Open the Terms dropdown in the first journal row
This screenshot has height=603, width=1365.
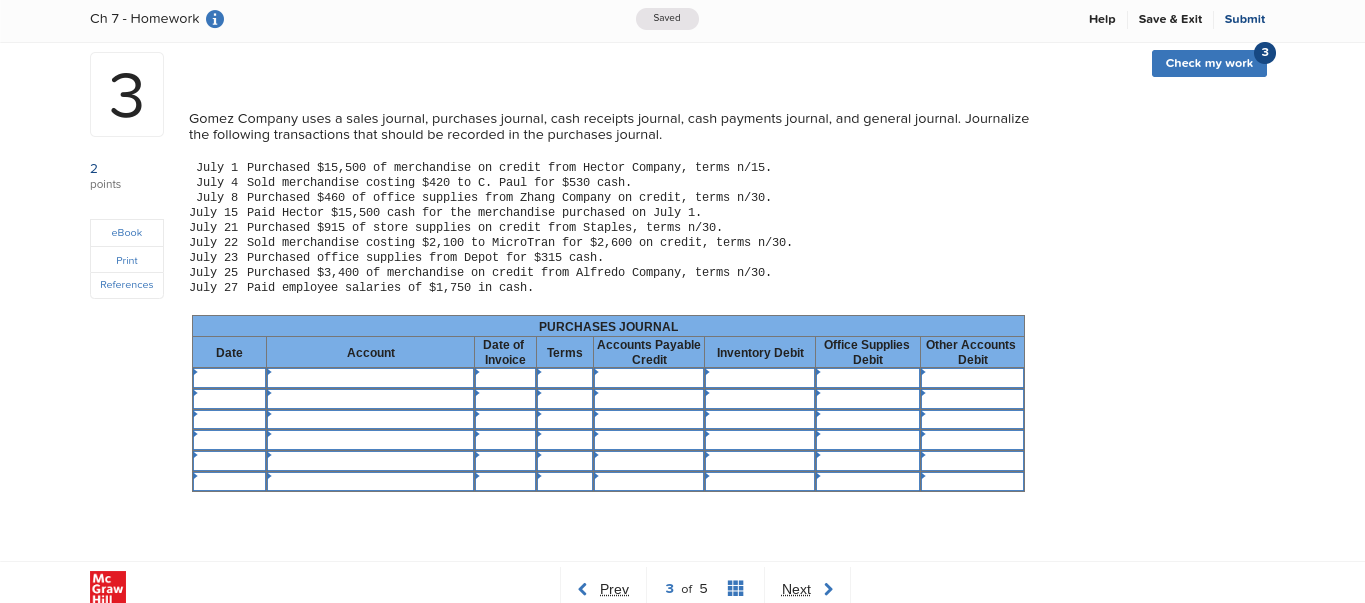(564, 378)
